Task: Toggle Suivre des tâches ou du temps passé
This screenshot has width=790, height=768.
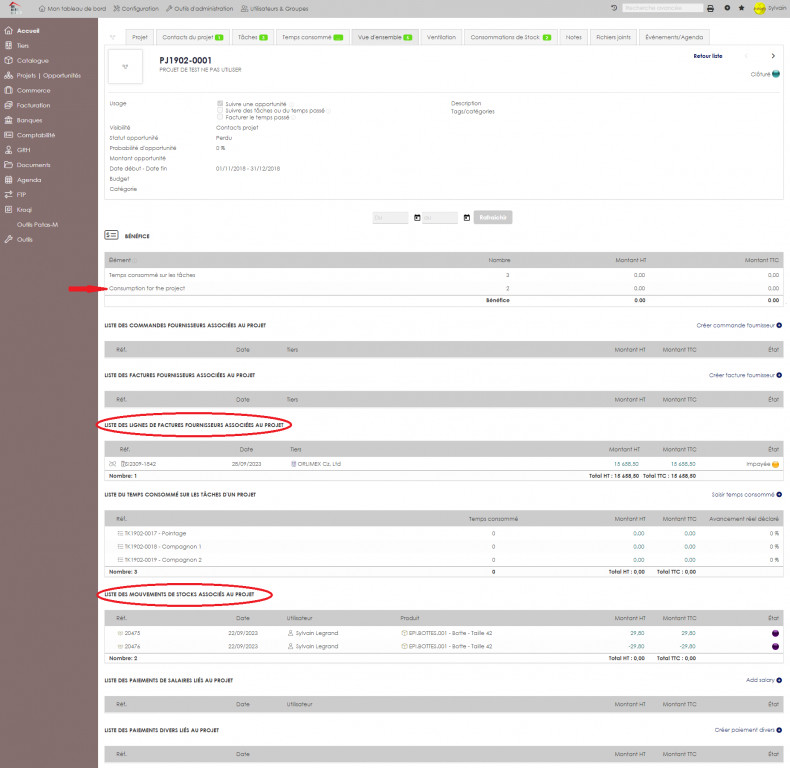Action: pos(220,110)
